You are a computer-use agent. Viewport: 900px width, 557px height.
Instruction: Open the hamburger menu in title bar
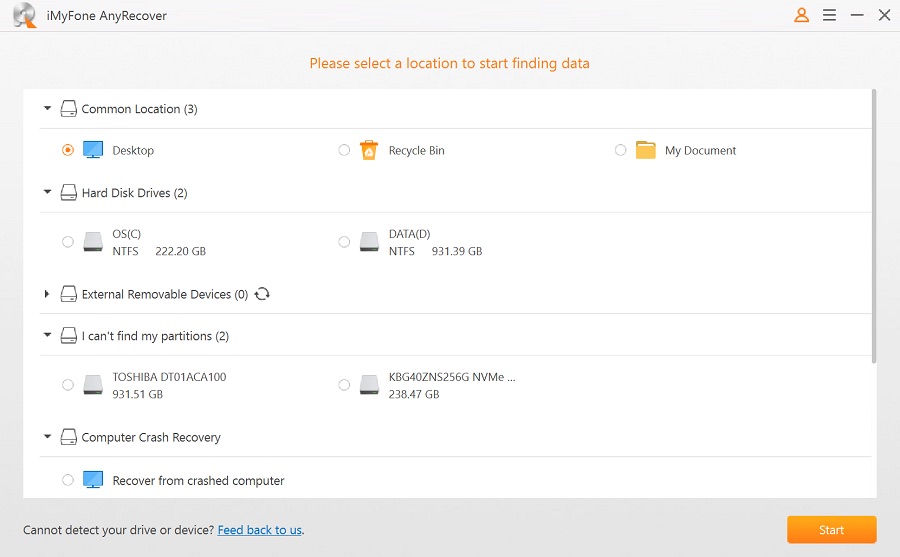tap(829, 15)
